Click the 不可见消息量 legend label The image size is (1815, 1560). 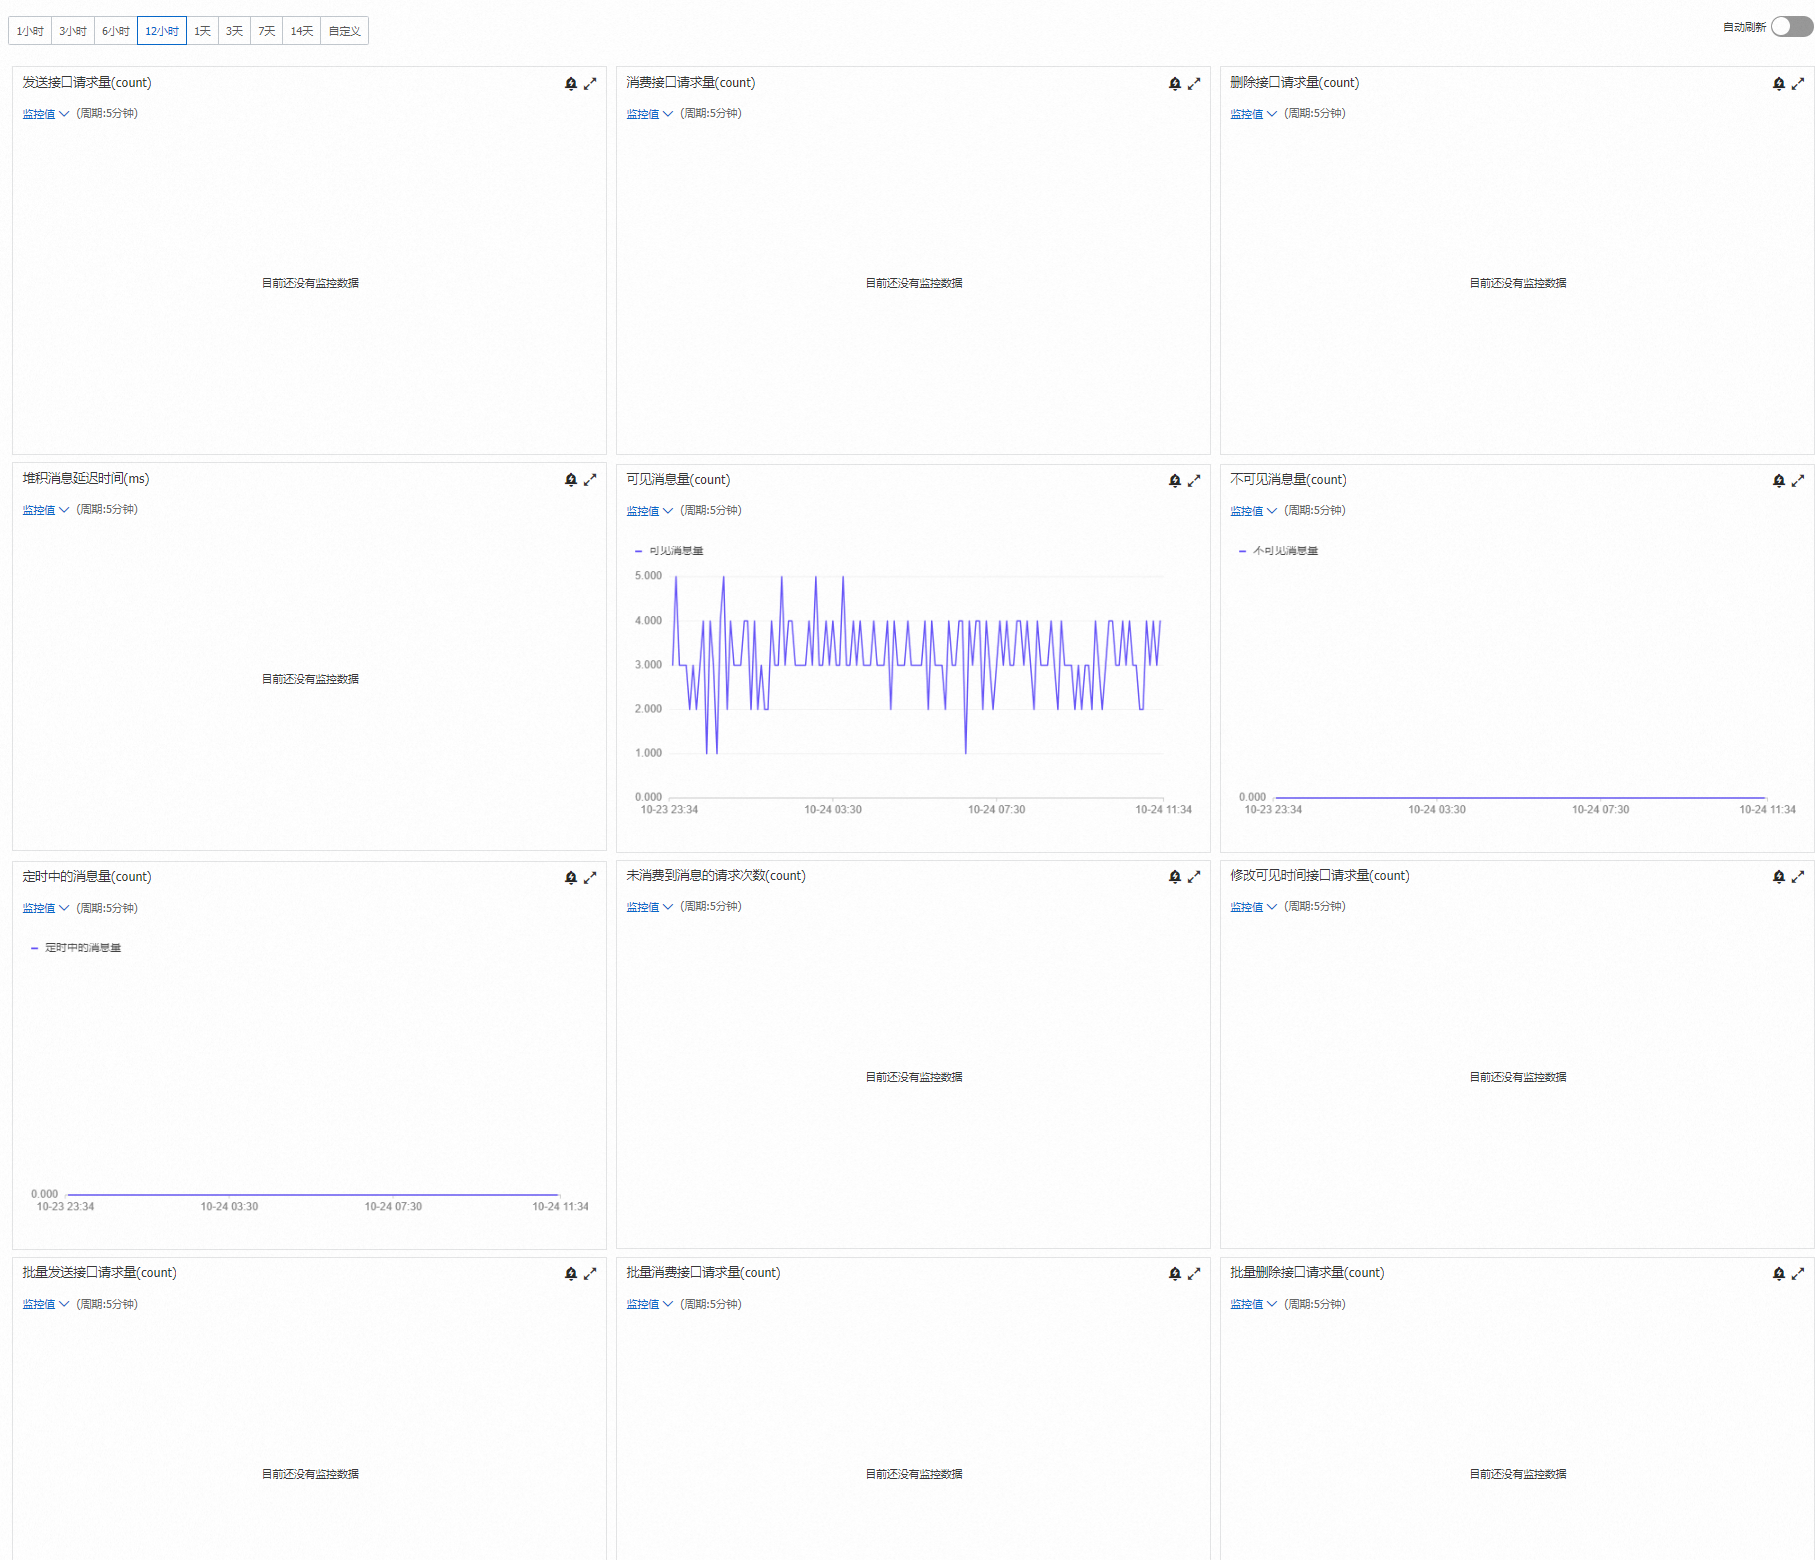1286,551
